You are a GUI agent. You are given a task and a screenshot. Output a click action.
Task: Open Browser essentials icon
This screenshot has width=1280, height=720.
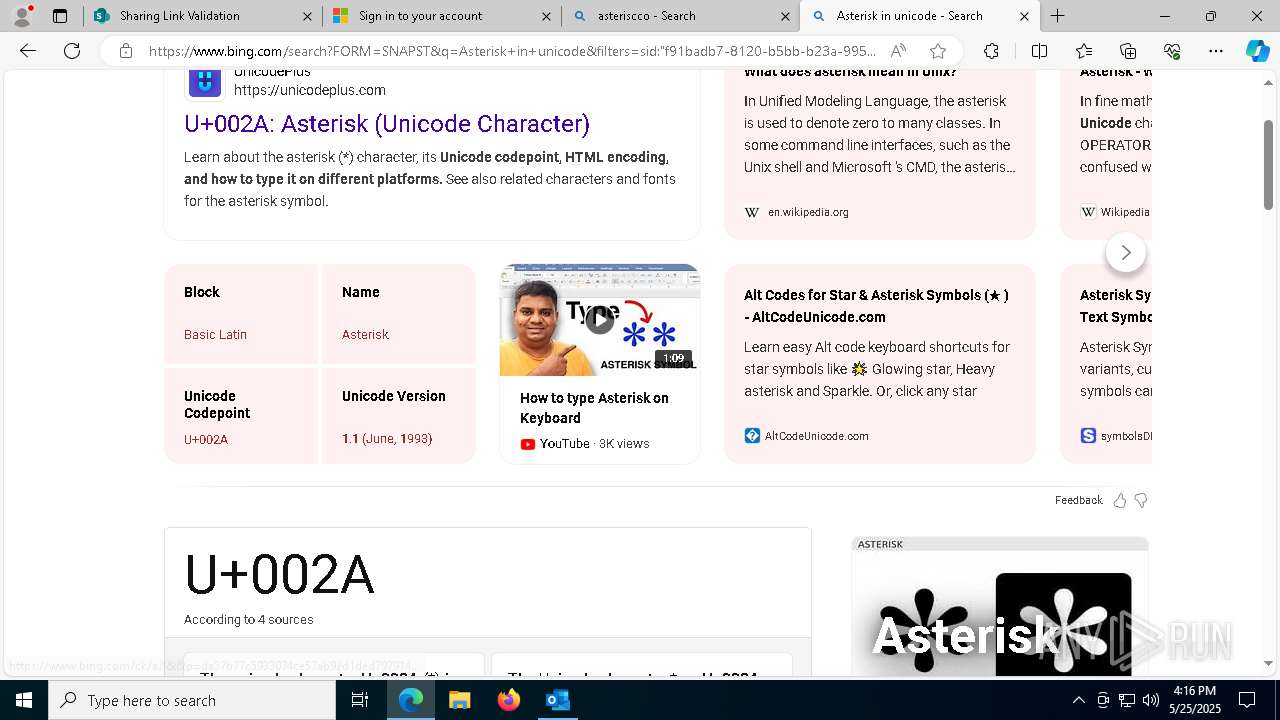coord(1172,51)
